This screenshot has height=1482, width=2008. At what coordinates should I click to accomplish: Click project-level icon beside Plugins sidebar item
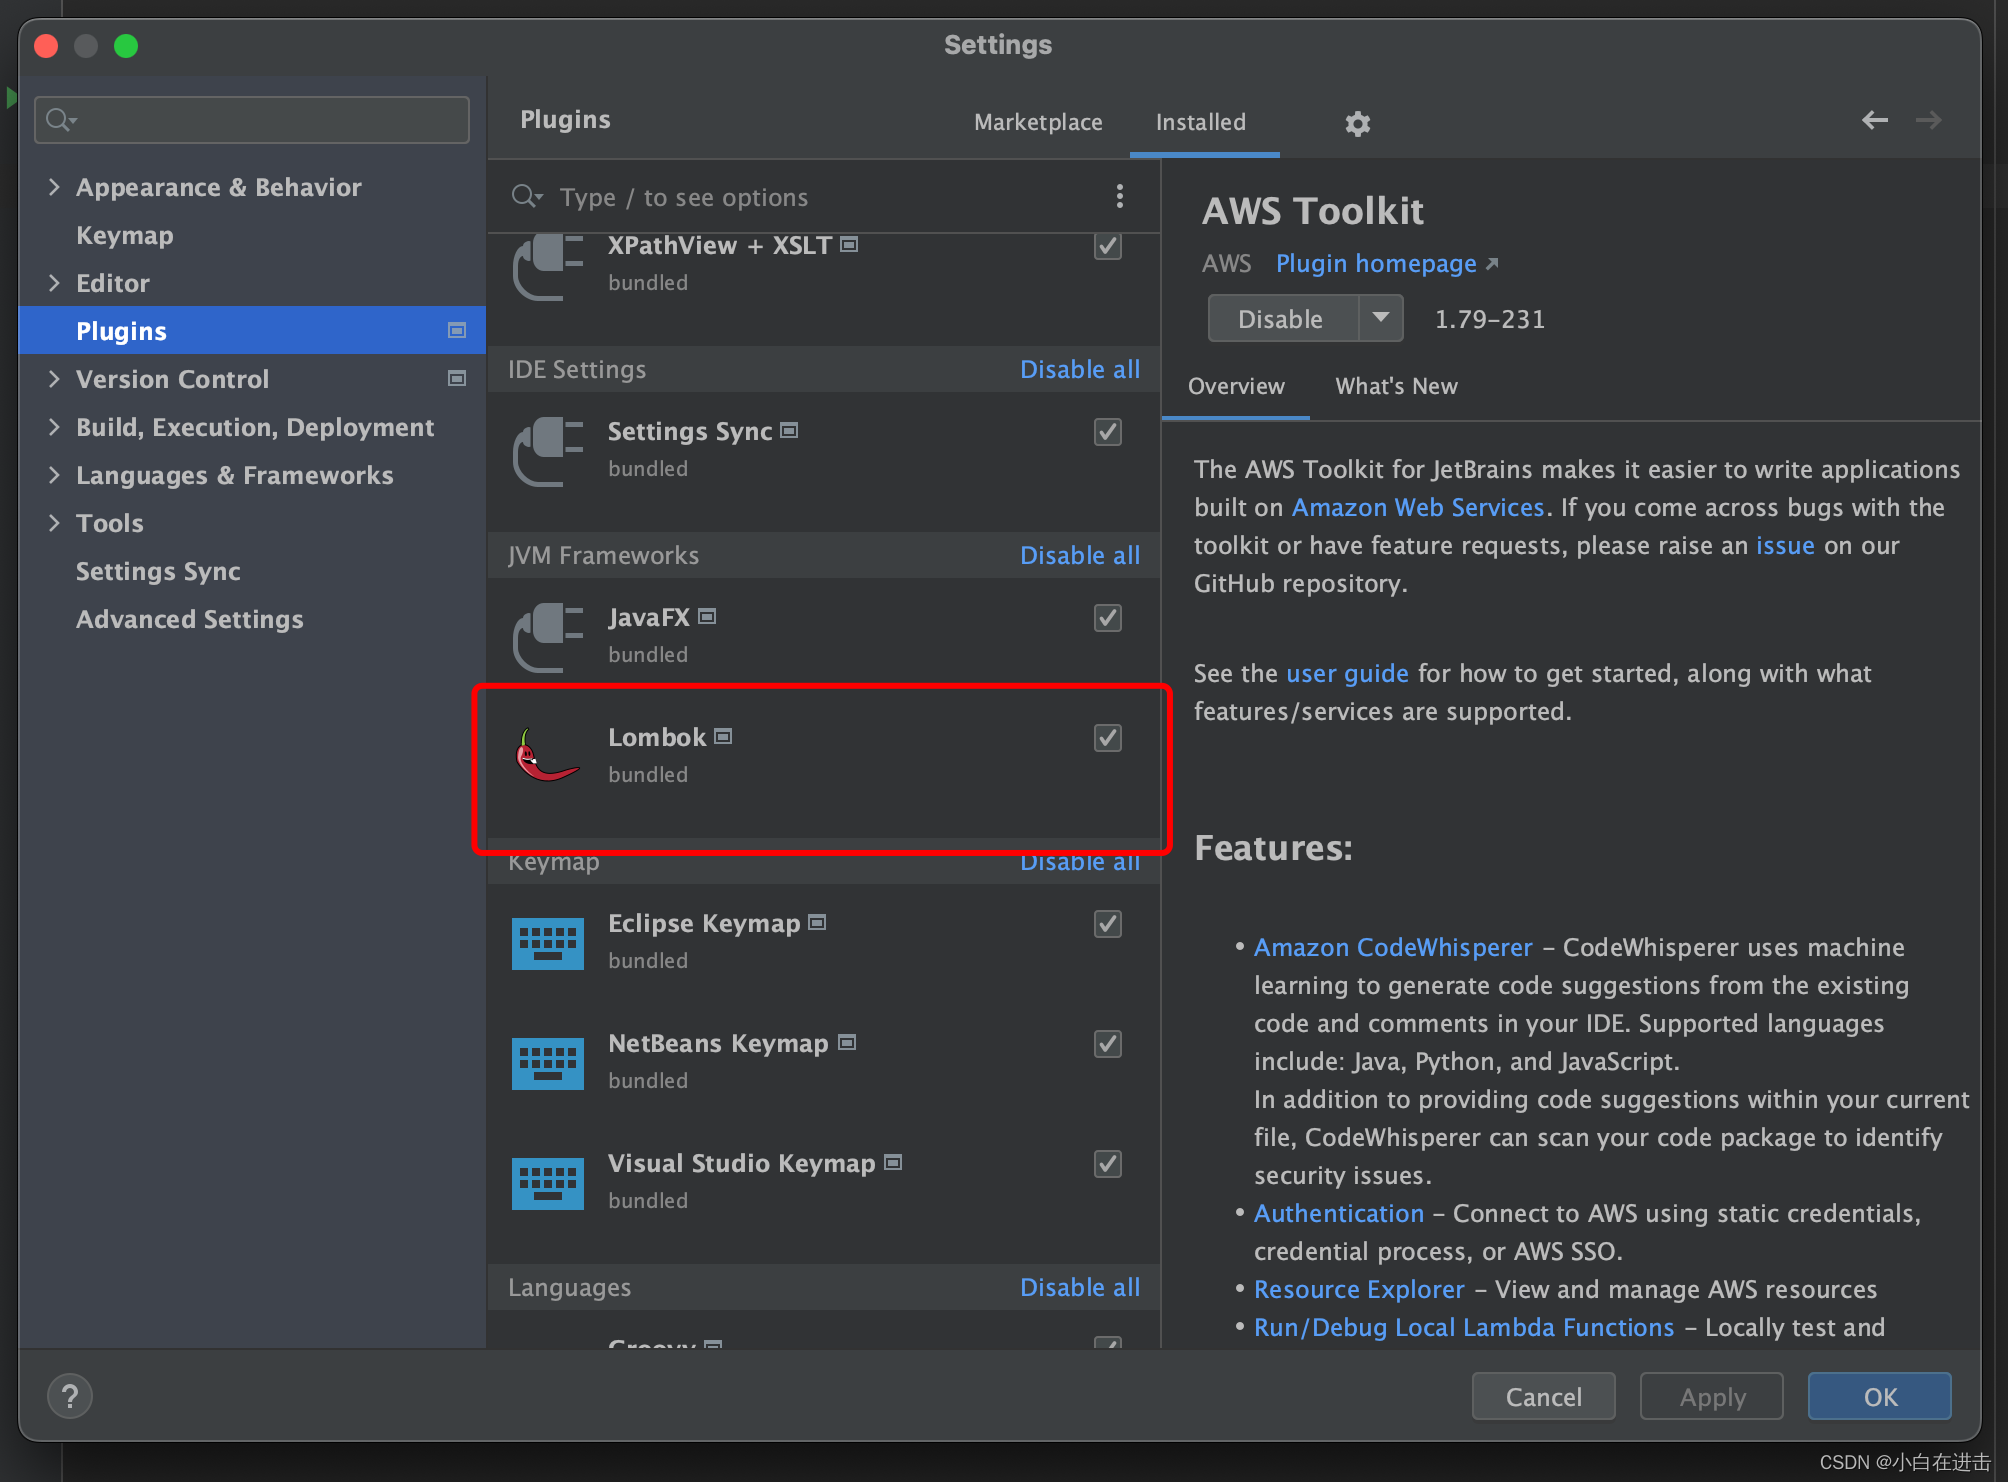point(457,330)
